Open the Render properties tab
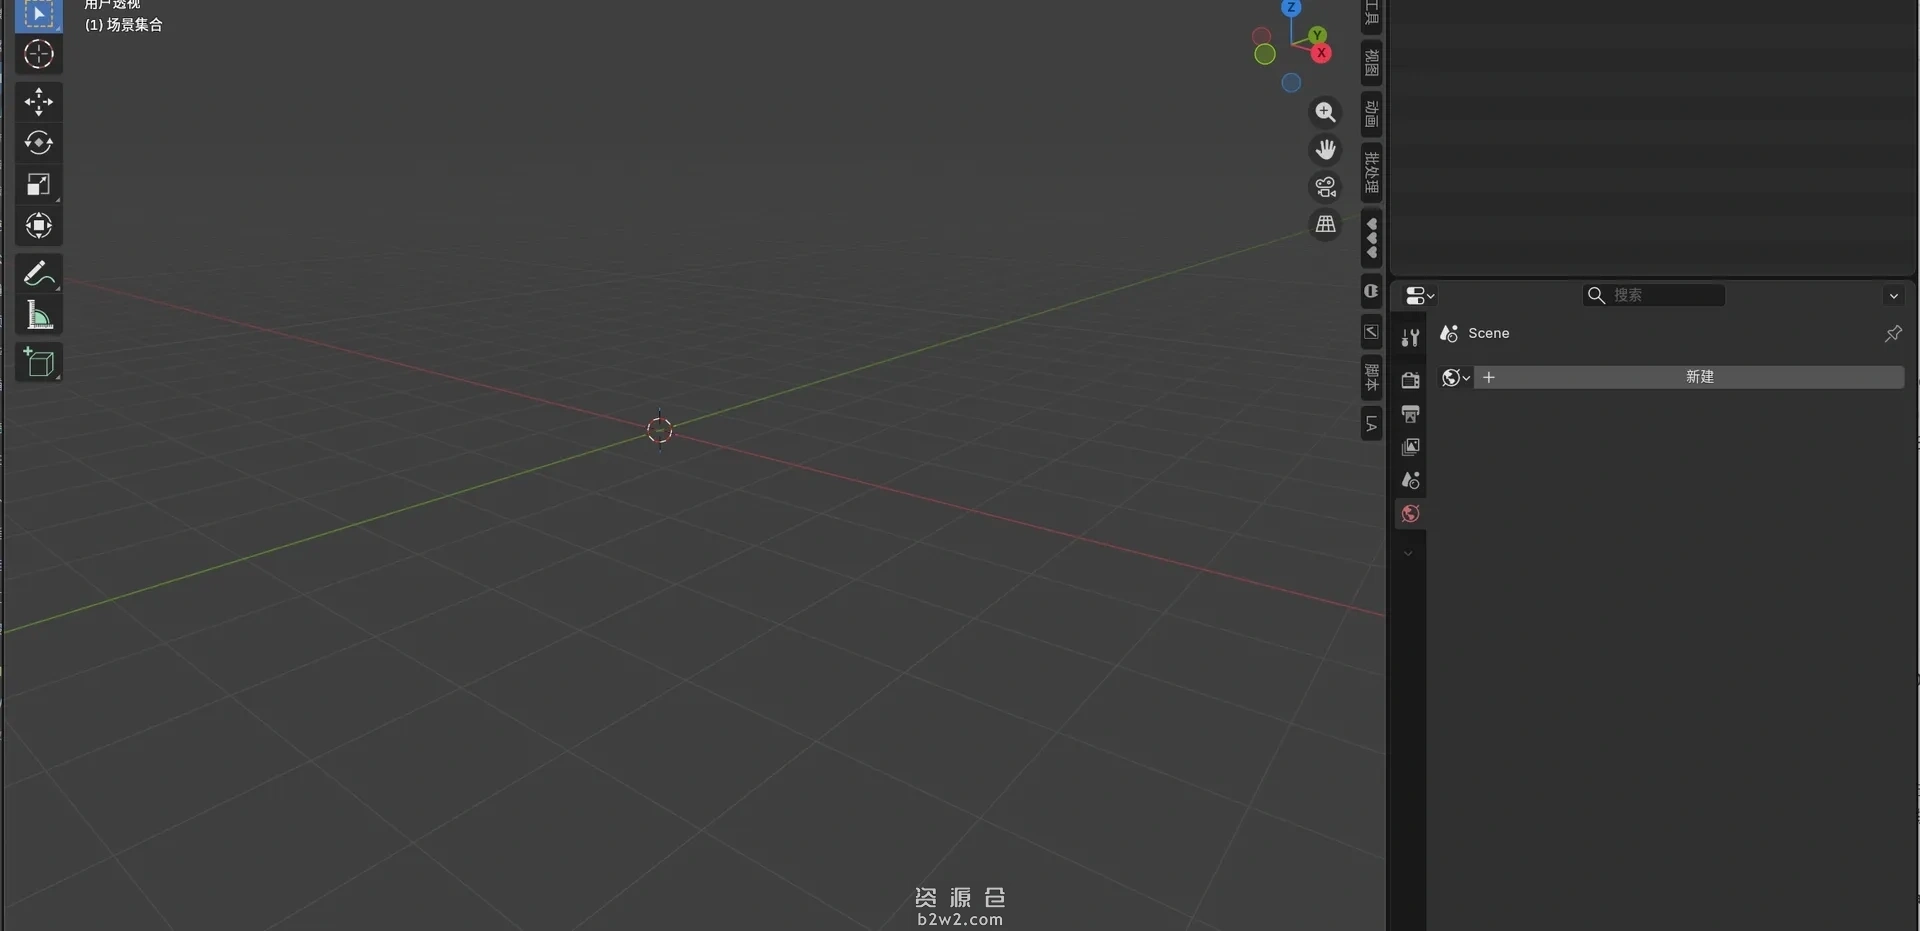Image resolution: width=1920 pixels, height=931 pixels. coord(1410,380)
